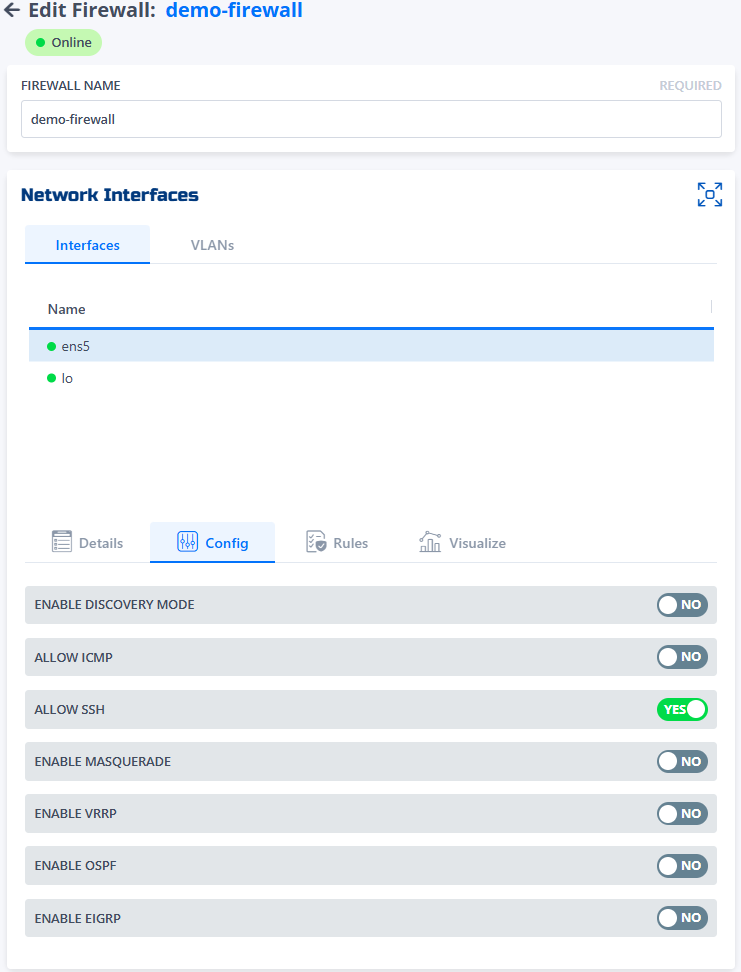Click the Rules checklist shield icon

(316, 542)
